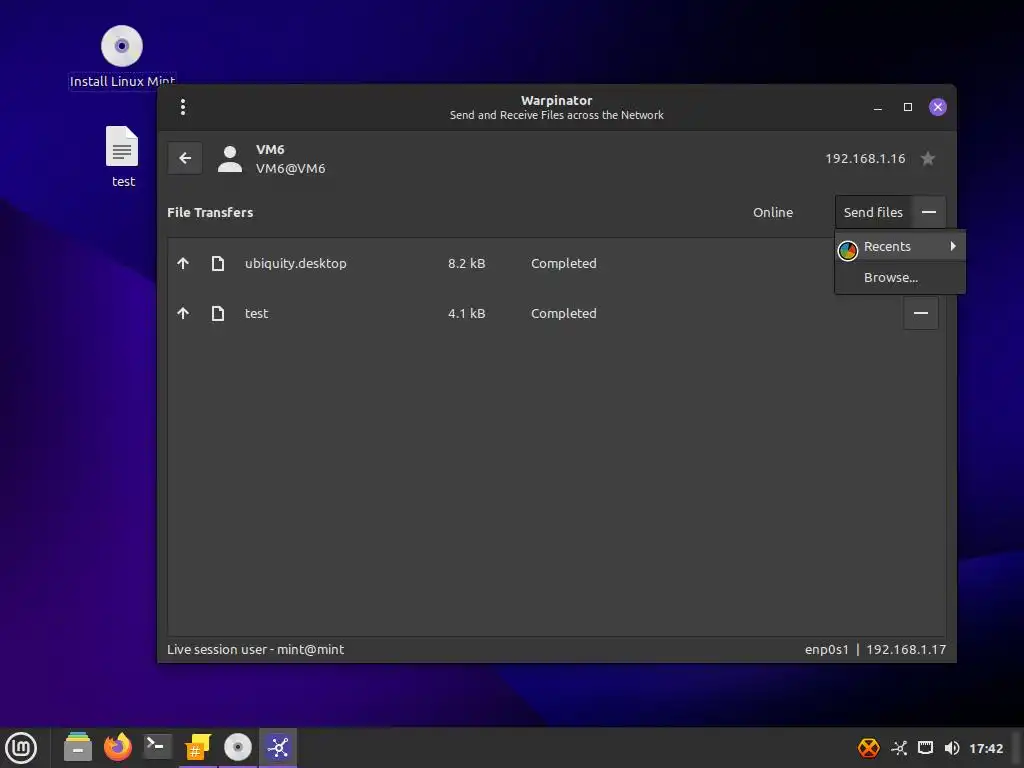
Task: Mark VM6 as favorite with the star
Action: click(x=927, y=159)
